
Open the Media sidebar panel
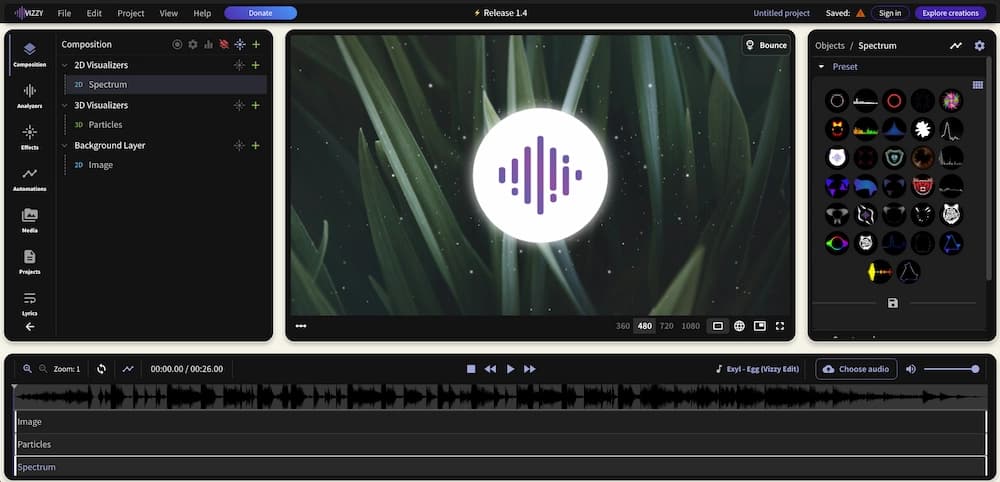click(x=29, y=220)
